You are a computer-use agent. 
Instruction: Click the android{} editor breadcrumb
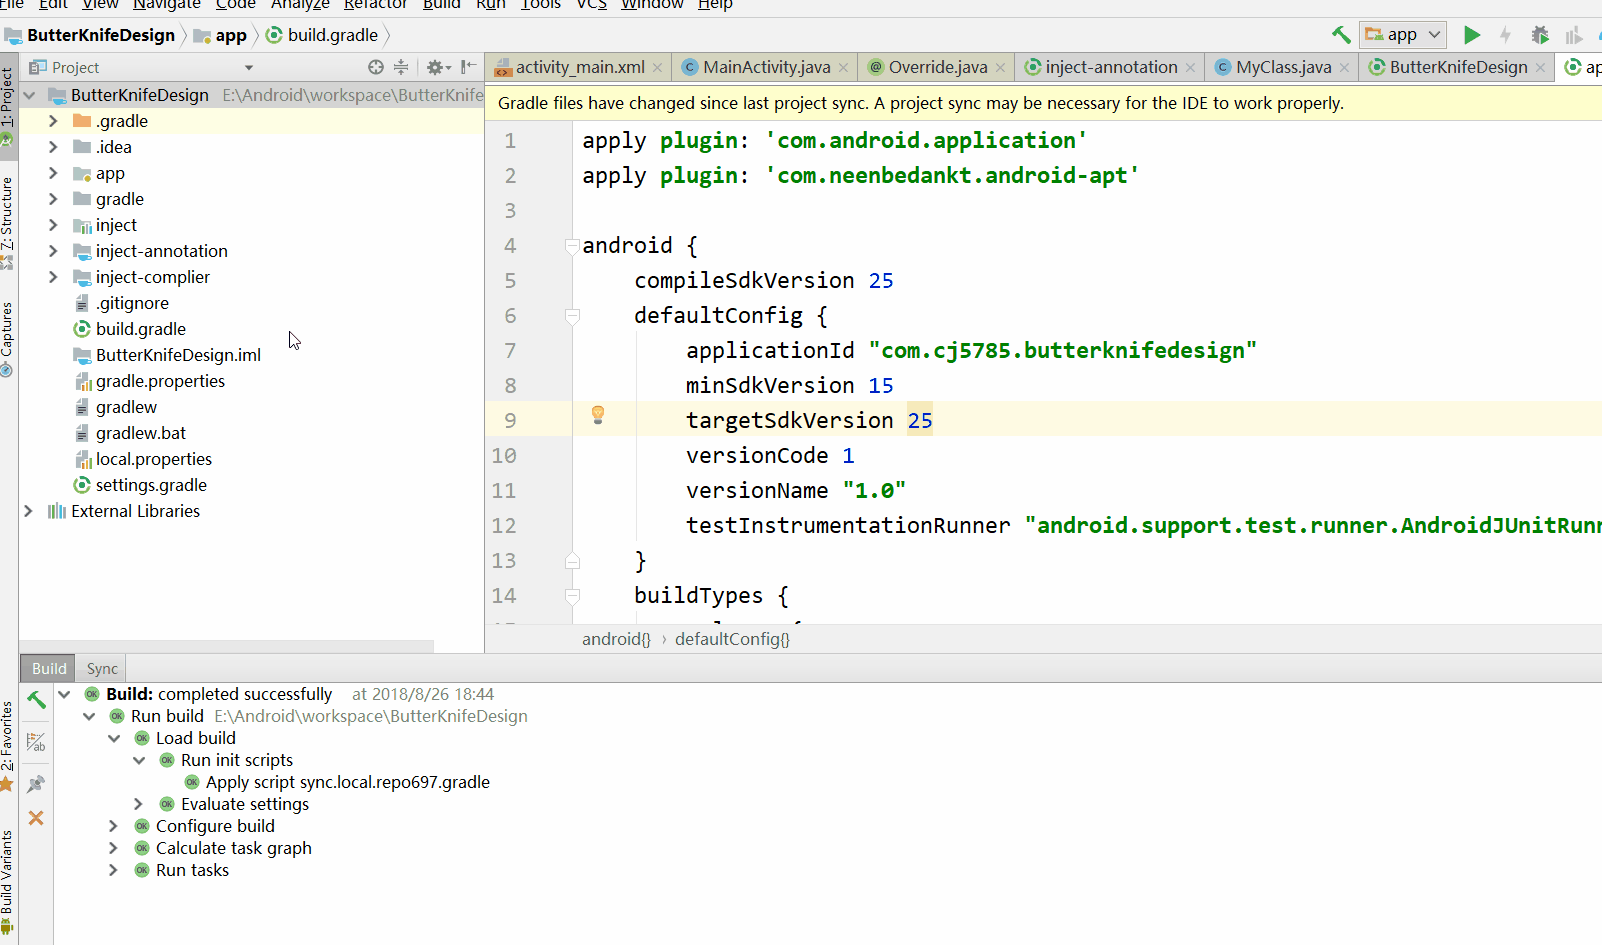point(616,639)
